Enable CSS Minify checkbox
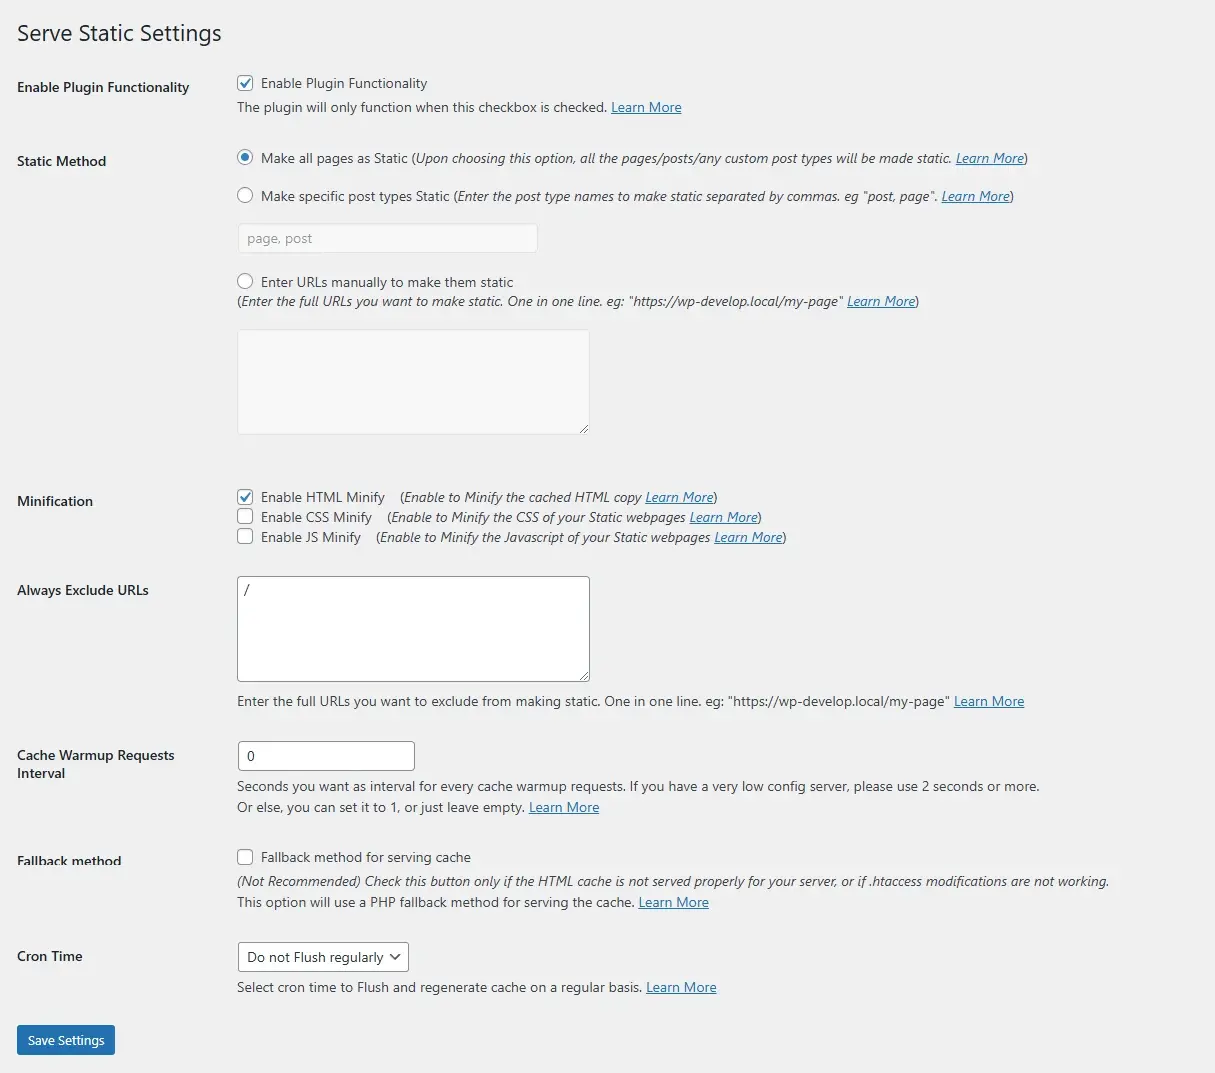1215x1073 pixels. point(245,517)
